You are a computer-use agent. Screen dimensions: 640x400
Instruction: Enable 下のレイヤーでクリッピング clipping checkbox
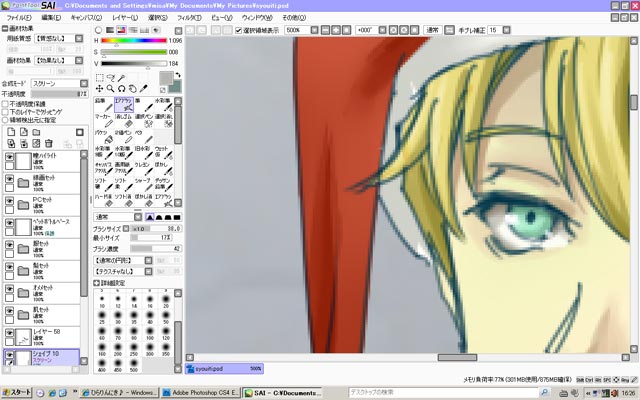coord(5,112)
